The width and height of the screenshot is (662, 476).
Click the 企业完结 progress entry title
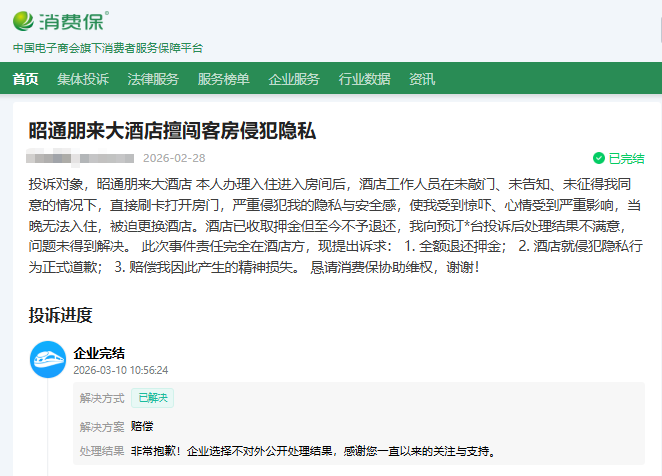point(99,353)
